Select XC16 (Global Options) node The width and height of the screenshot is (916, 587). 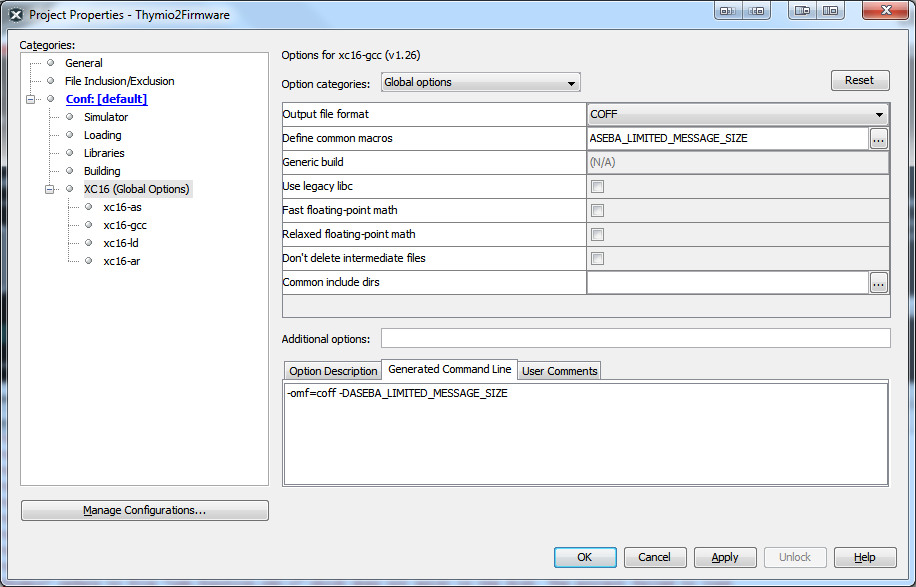[137, 189]
